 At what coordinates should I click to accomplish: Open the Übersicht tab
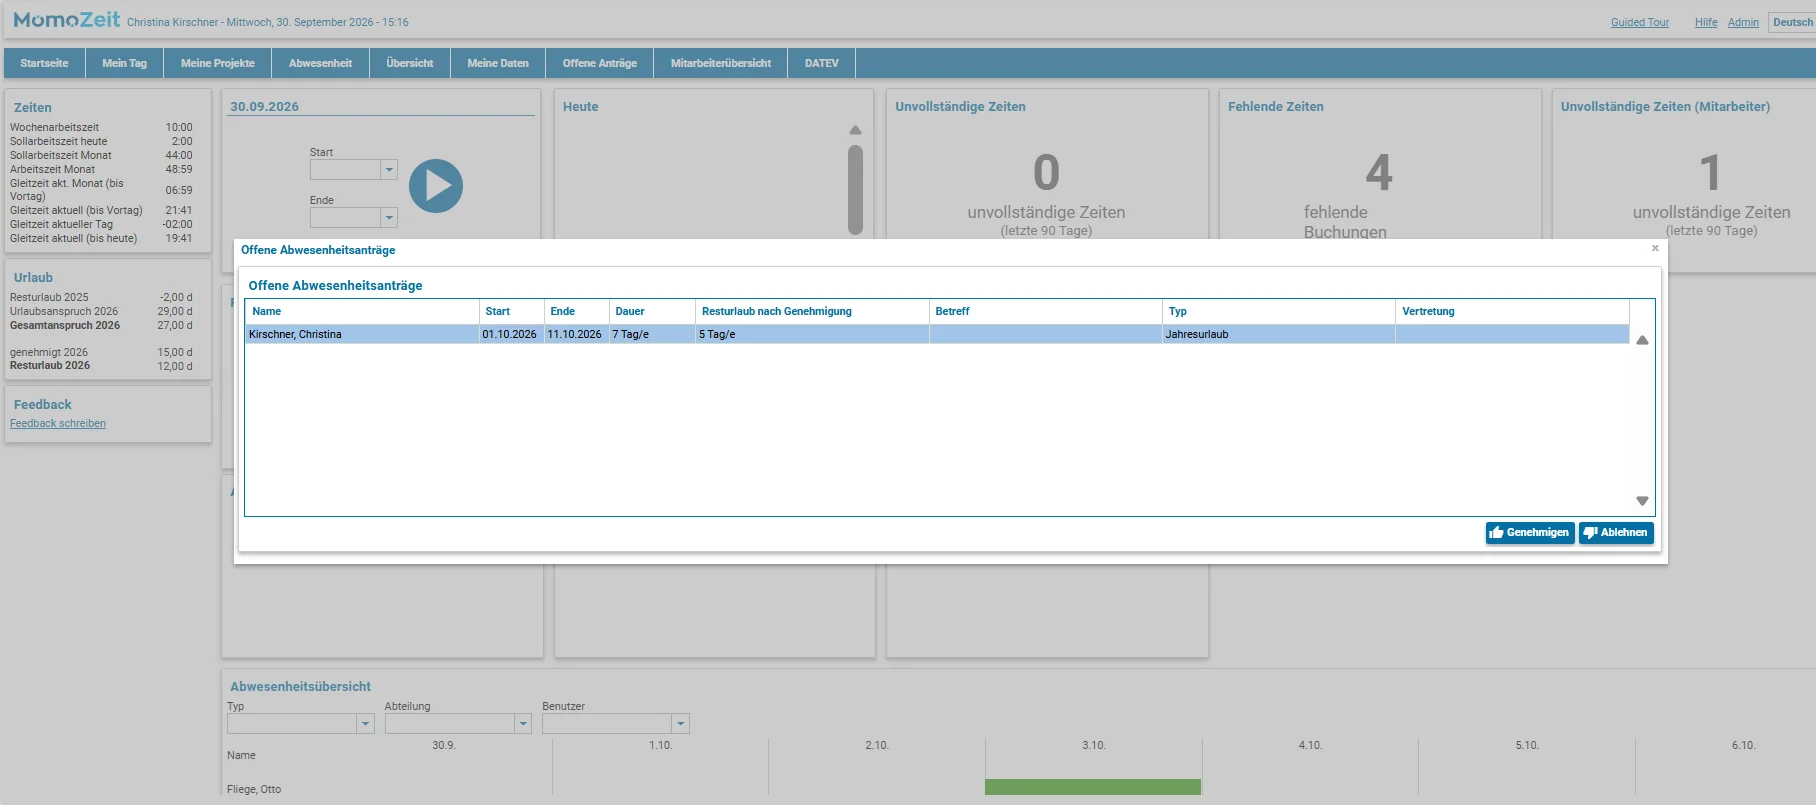[x=410, y=63]
